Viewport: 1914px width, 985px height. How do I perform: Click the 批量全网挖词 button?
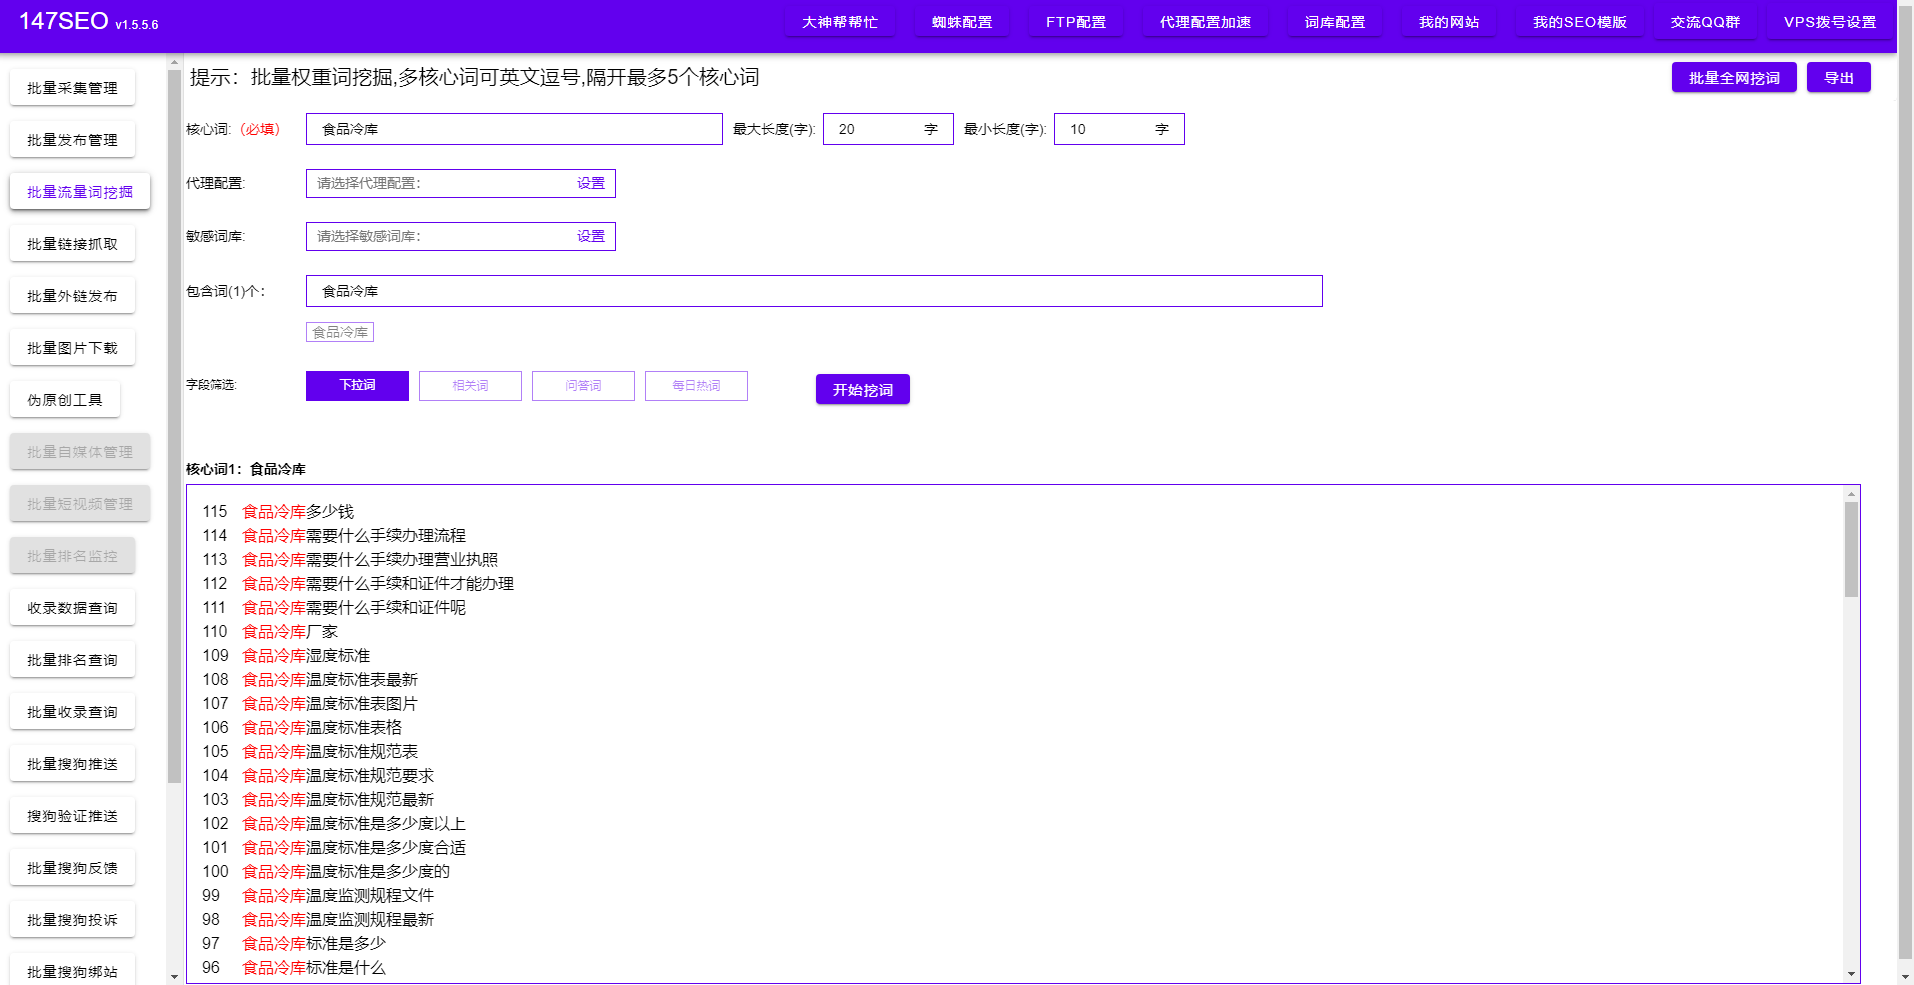pos(1733,78)
